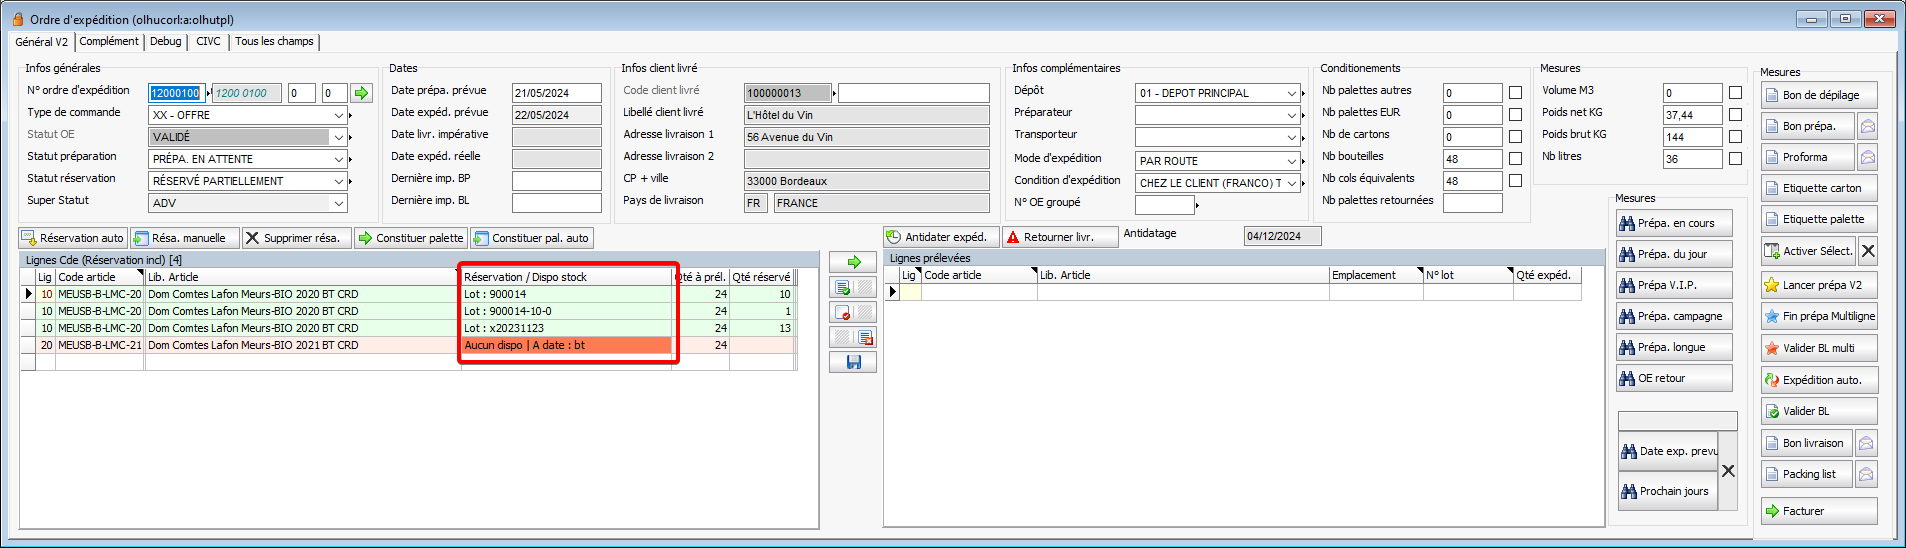Image resolution: width=1906 pixels, height=548 pixels.
Task: Click the green arrow next to order number
Action: [x=361, y=93]
